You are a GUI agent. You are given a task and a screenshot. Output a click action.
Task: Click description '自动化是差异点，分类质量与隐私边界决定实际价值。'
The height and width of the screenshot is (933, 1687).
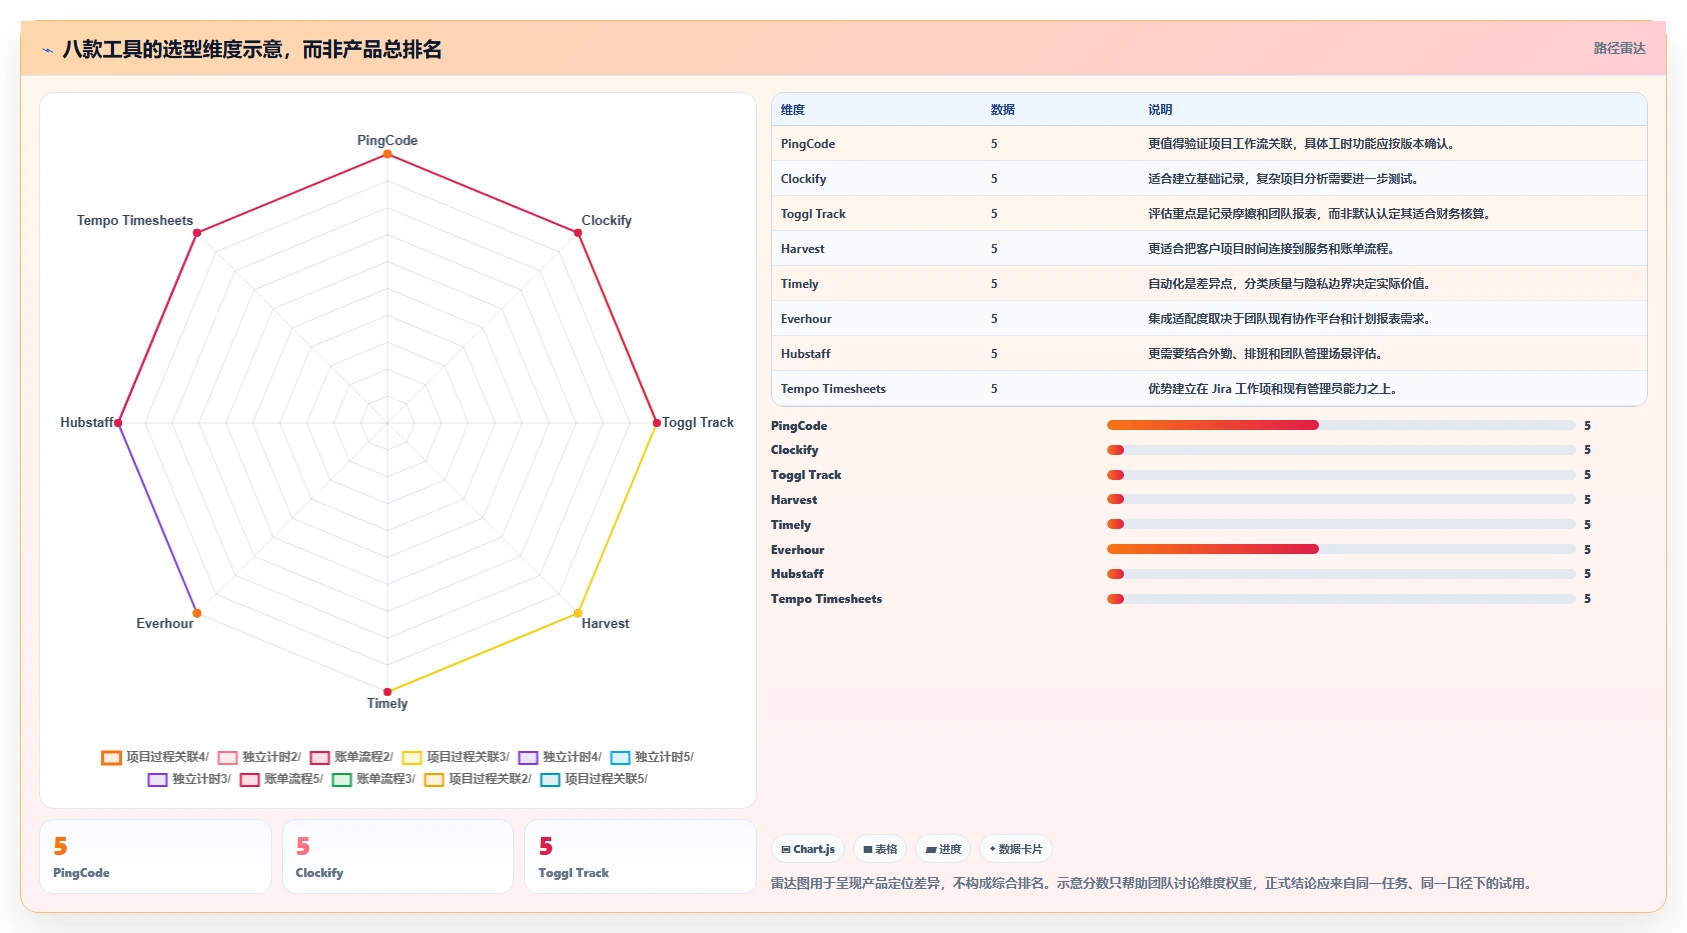click(x=1289, y=284)
